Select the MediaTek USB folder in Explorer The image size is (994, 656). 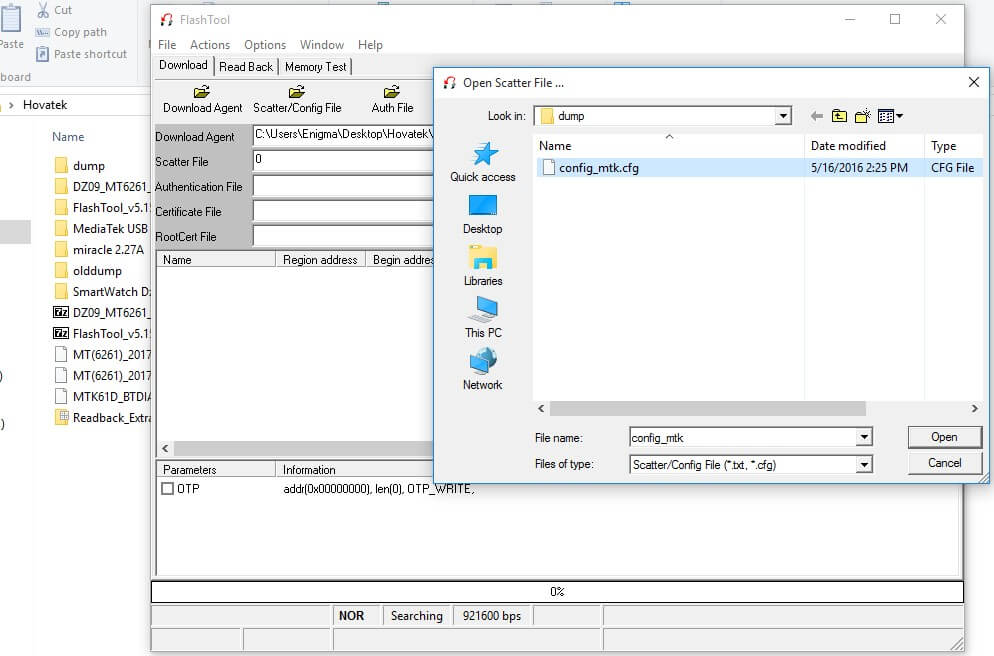(101, 229)
